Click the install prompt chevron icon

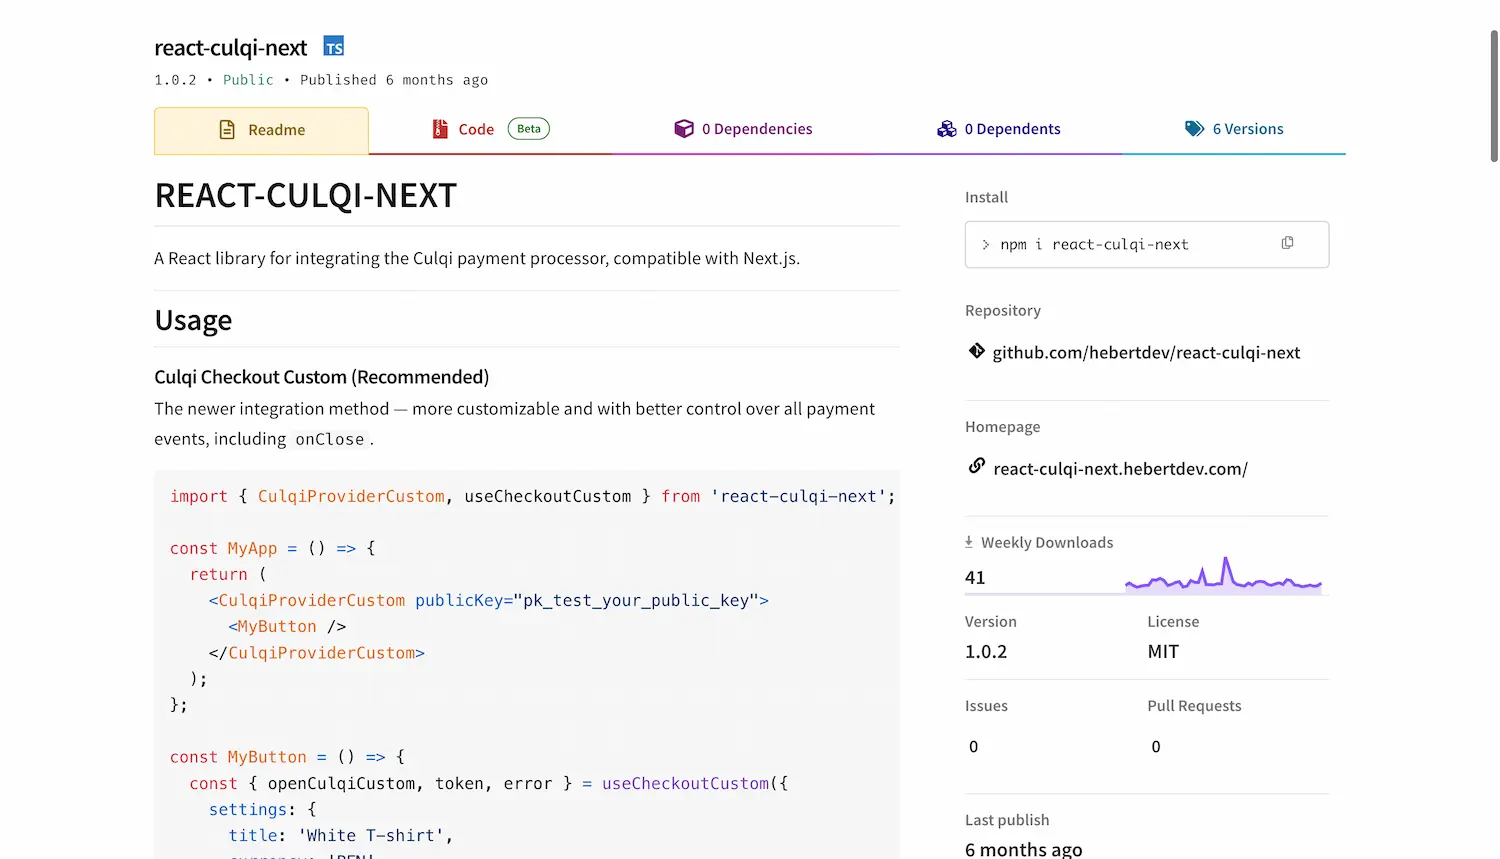point(986,245)
